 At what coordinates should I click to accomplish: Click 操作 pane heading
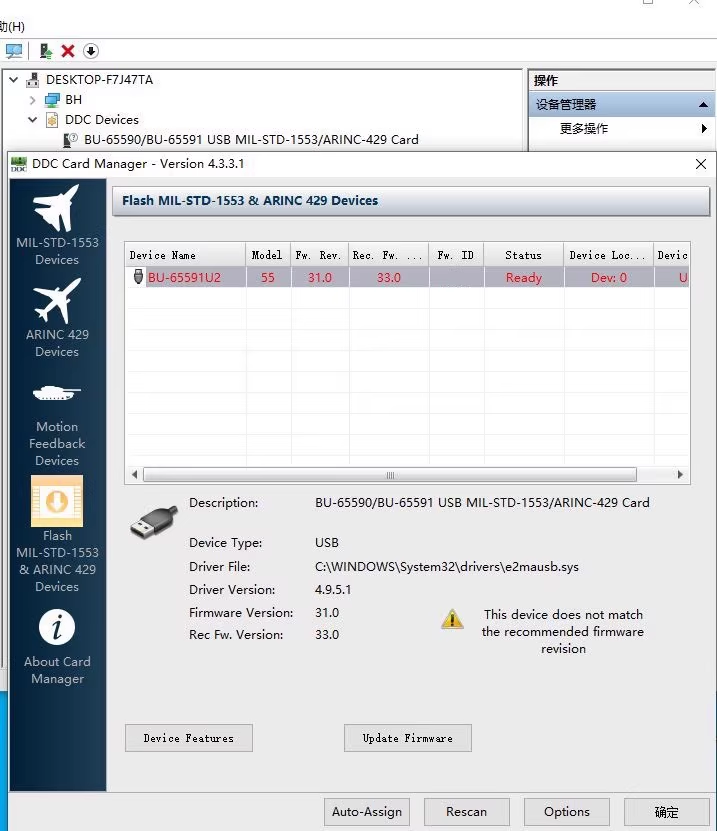[x=545, y=81]
